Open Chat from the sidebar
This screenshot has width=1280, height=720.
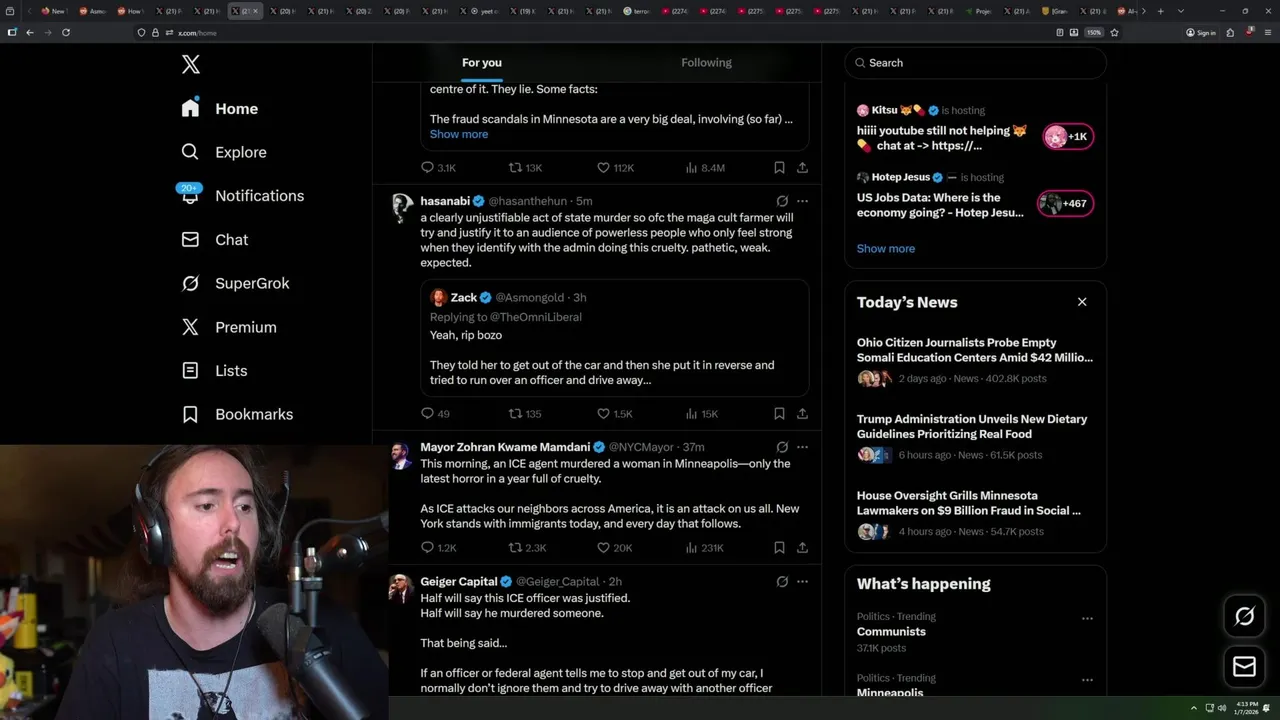coord(215,240)
